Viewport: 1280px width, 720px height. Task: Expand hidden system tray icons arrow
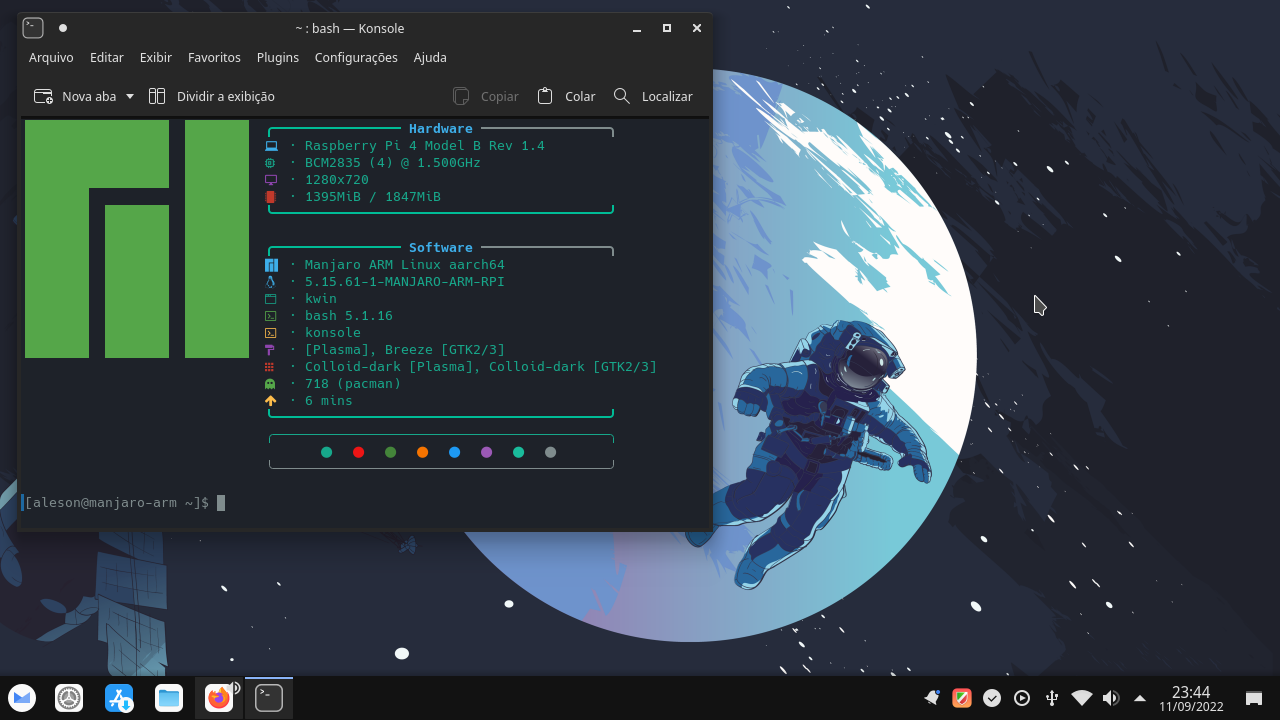tap(1139, 698)
